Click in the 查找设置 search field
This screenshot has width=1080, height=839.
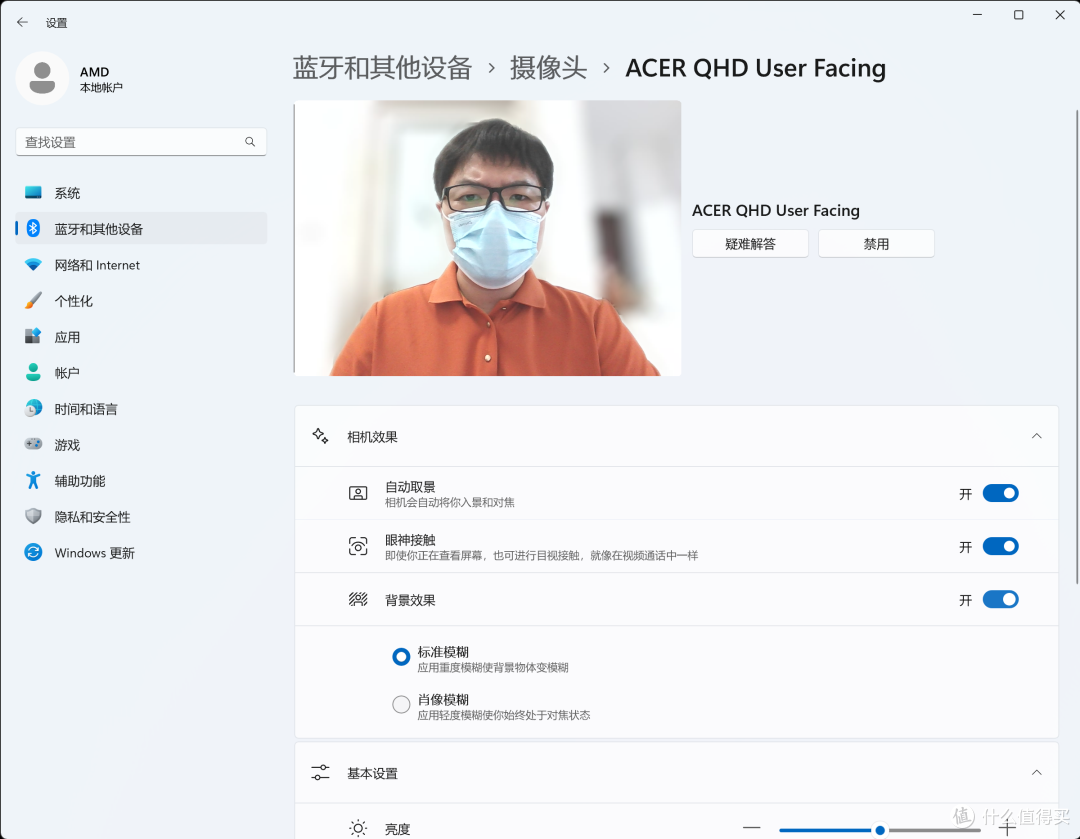click(141, 141)
